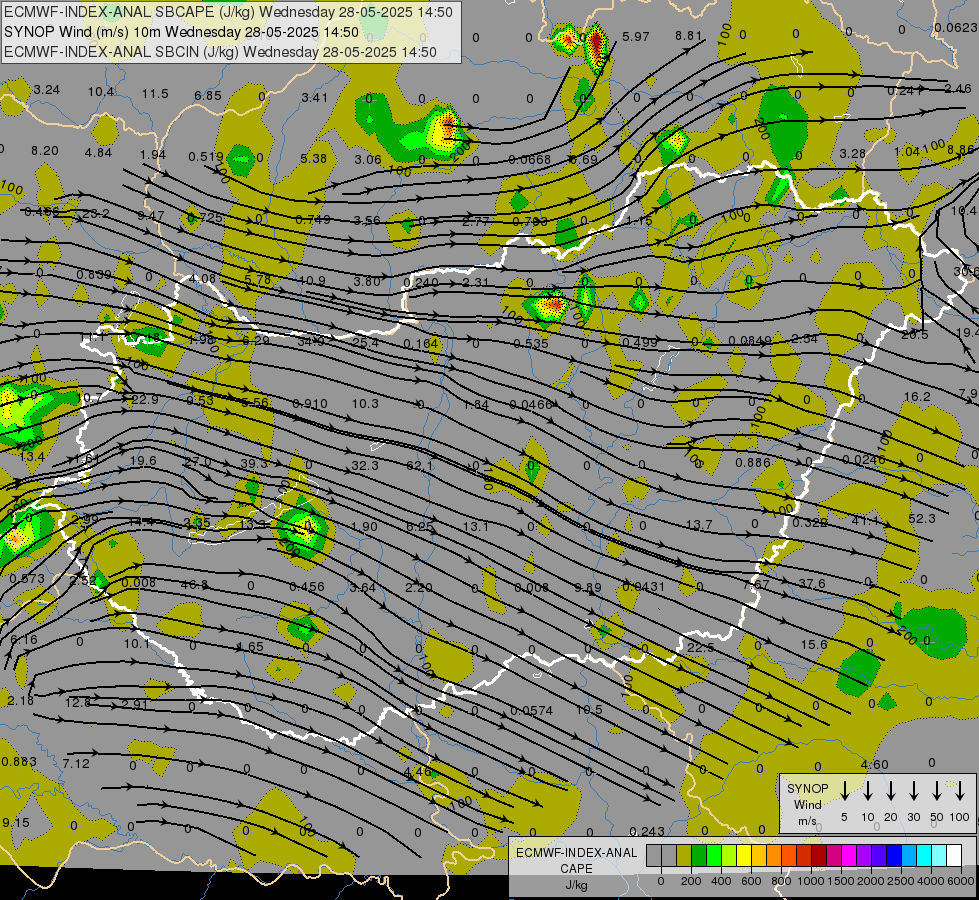
Task: Click the 16.2 value on the map
Action: pyautogui.click(x=917, y=397)
